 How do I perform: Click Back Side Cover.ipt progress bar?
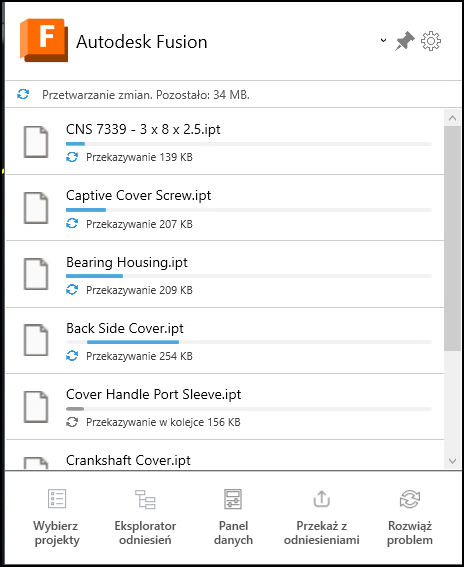[249, 342]
